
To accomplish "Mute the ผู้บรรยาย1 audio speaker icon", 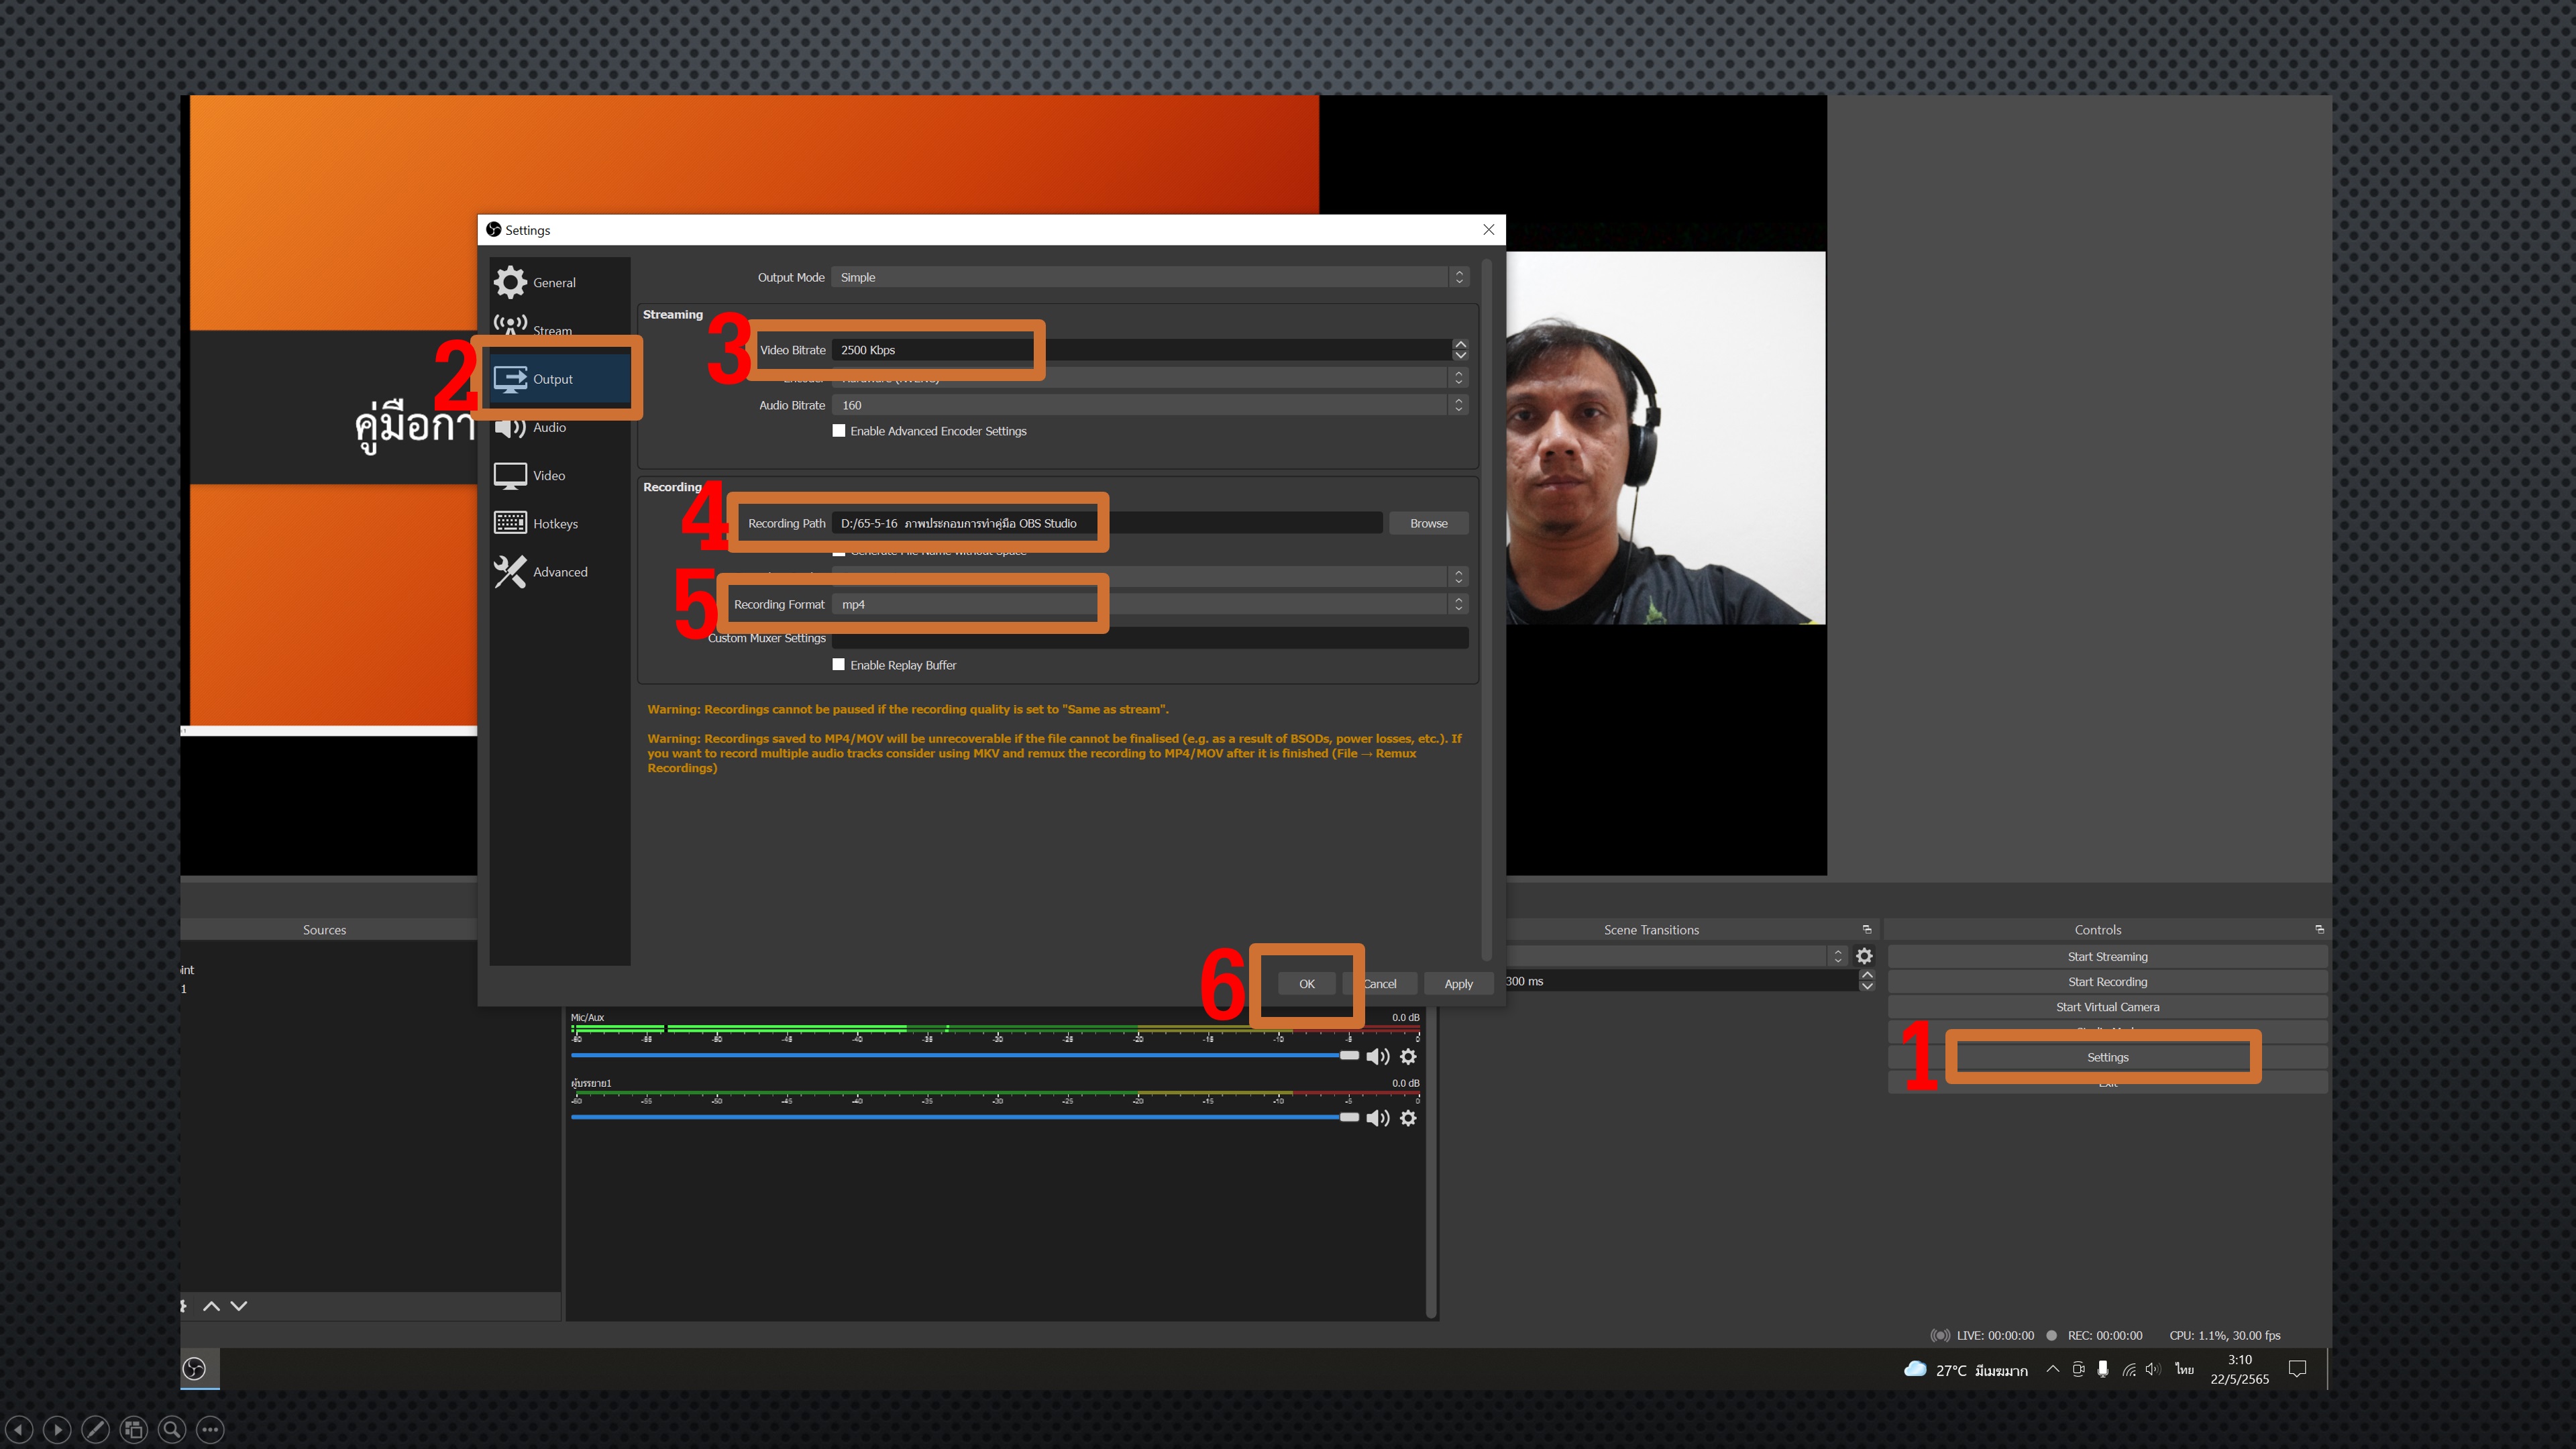I will click(x=1378, y=1118).
